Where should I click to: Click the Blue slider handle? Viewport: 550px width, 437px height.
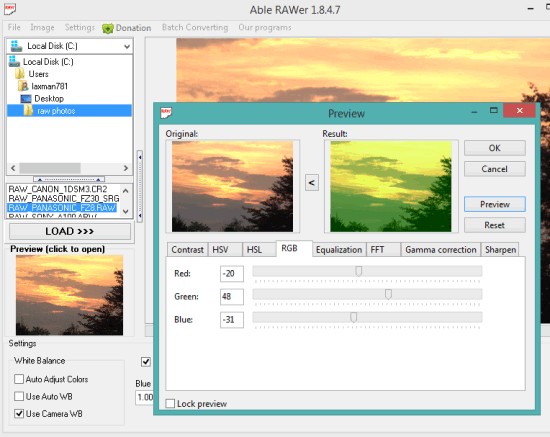(x=354, y=317)
